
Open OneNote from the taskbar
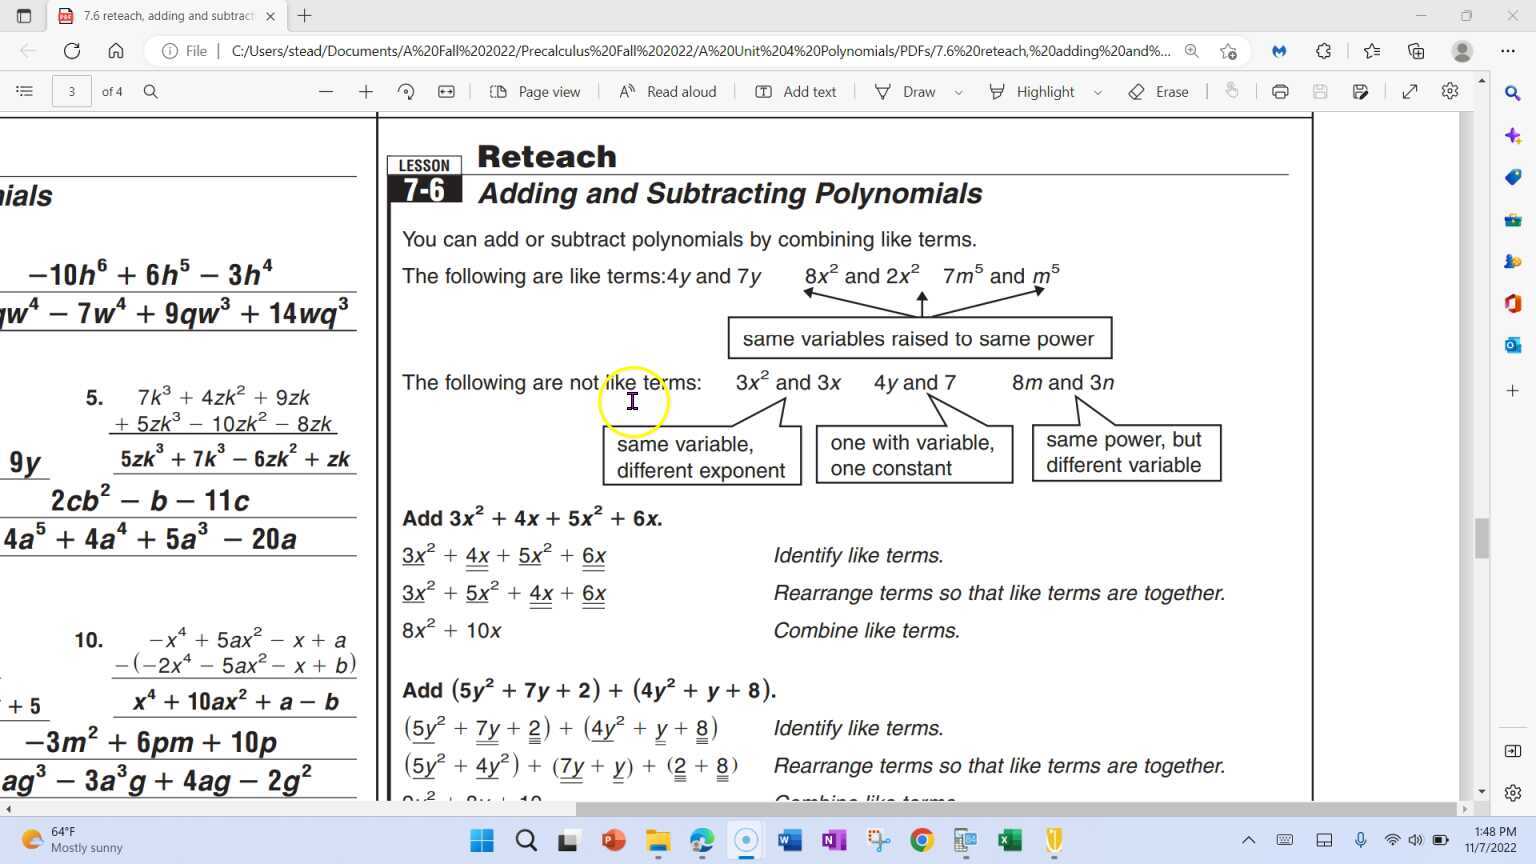click(834, 840)
